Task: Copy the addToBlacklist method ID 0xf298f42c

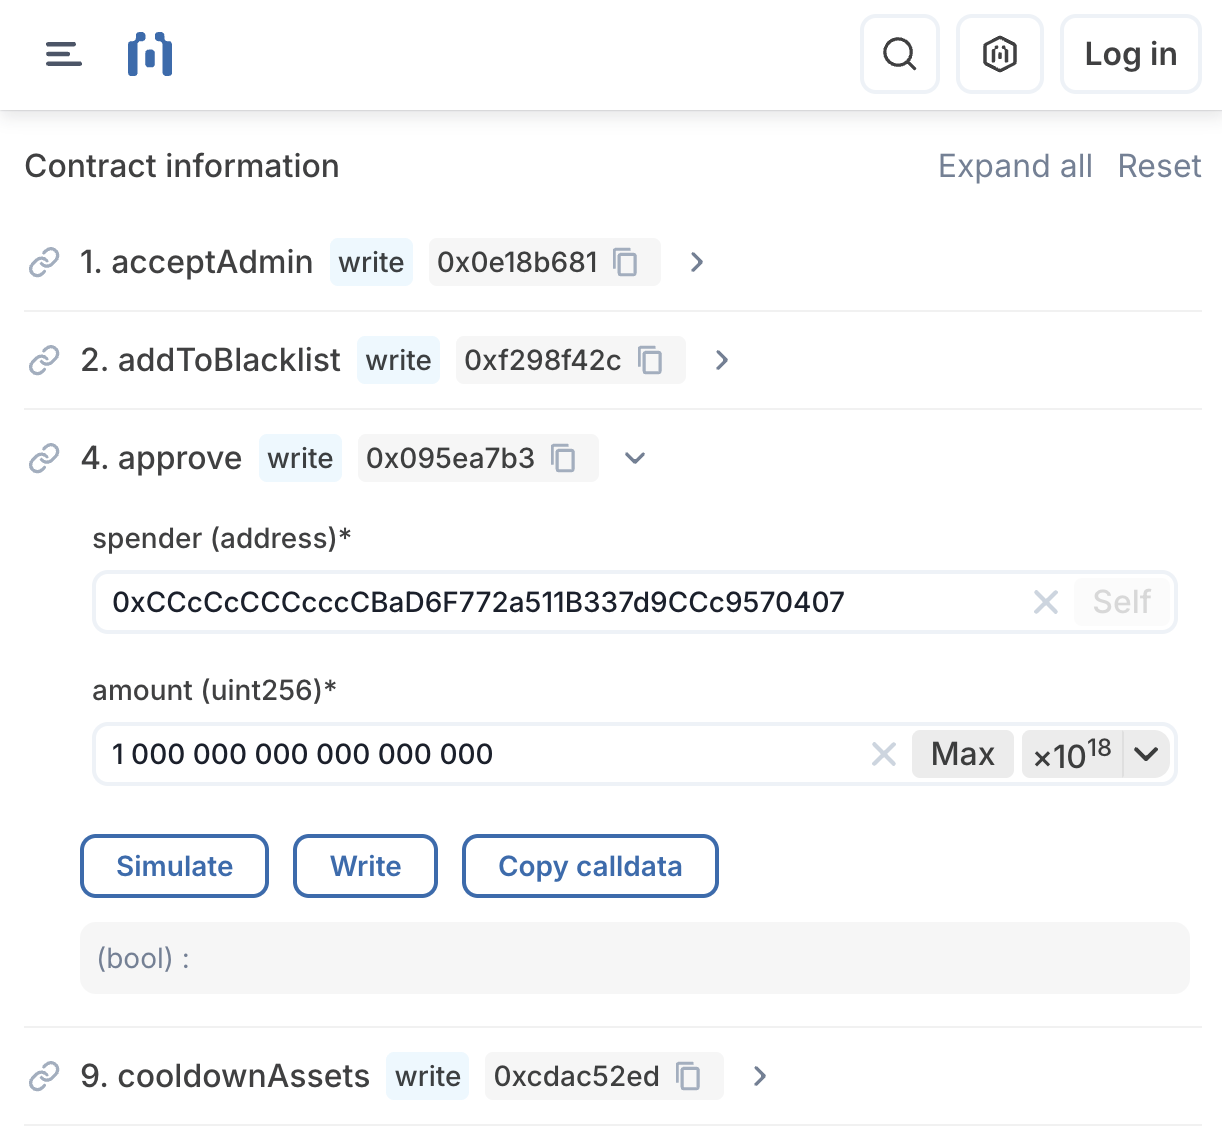Action: coord(651,360)
